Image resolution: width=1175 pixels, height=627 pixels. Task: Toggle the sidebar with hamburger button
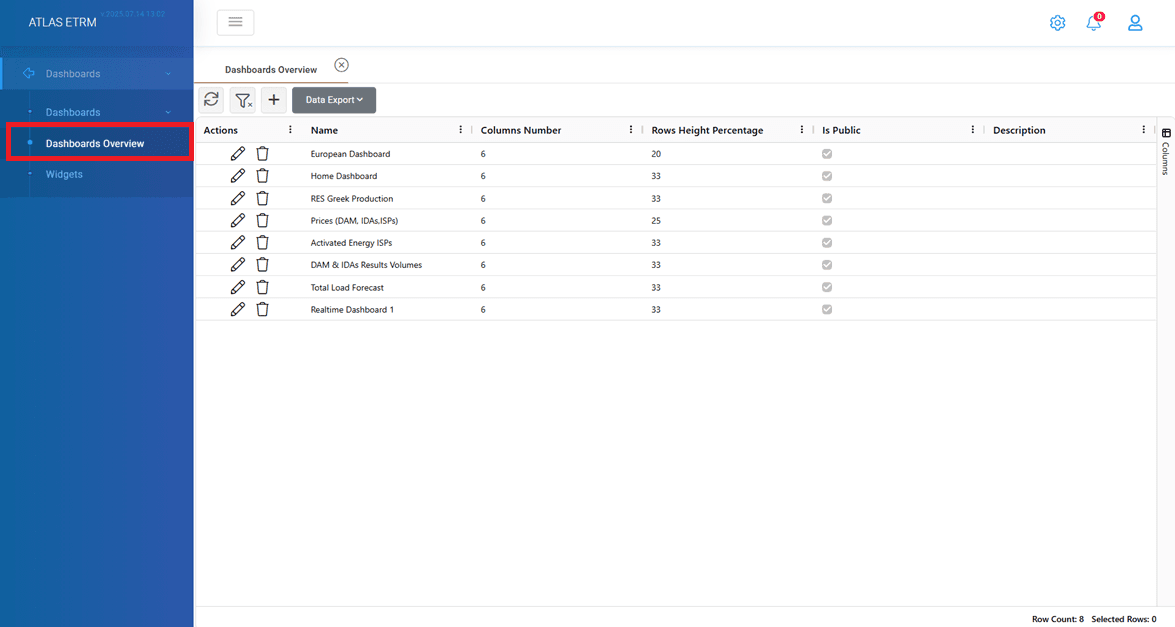coord(235,22)
